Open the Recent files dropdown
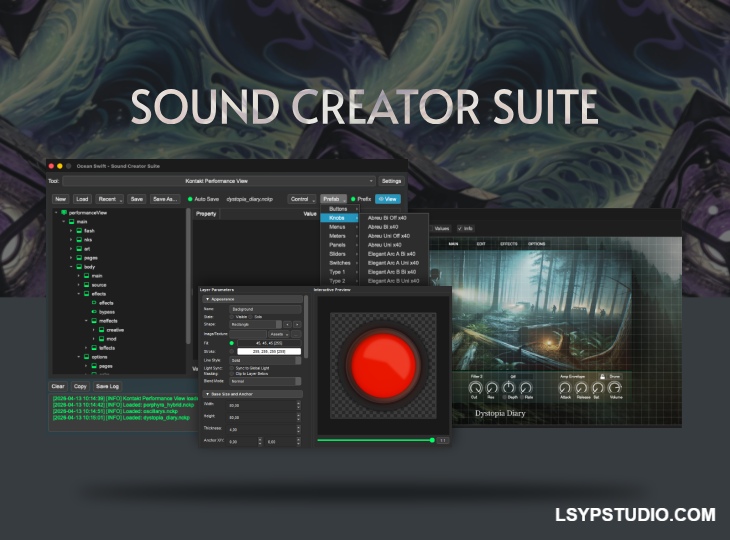The image size is (730, 540). pos(110,199)
